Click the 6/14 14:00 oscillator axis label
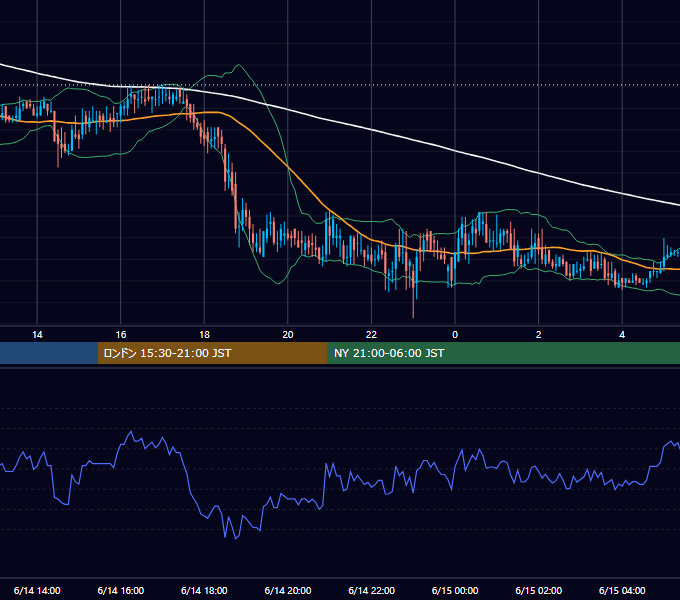Image resolution: width=680 pixels, height=600 pixels. pos(37,590)
